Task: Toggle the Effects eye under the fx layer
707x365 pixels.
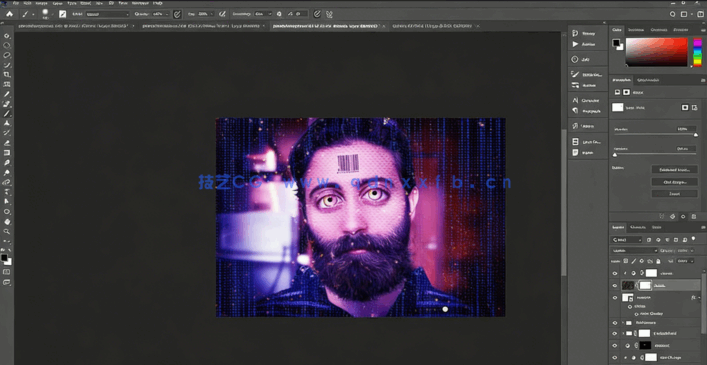Action: pos(631,306)
